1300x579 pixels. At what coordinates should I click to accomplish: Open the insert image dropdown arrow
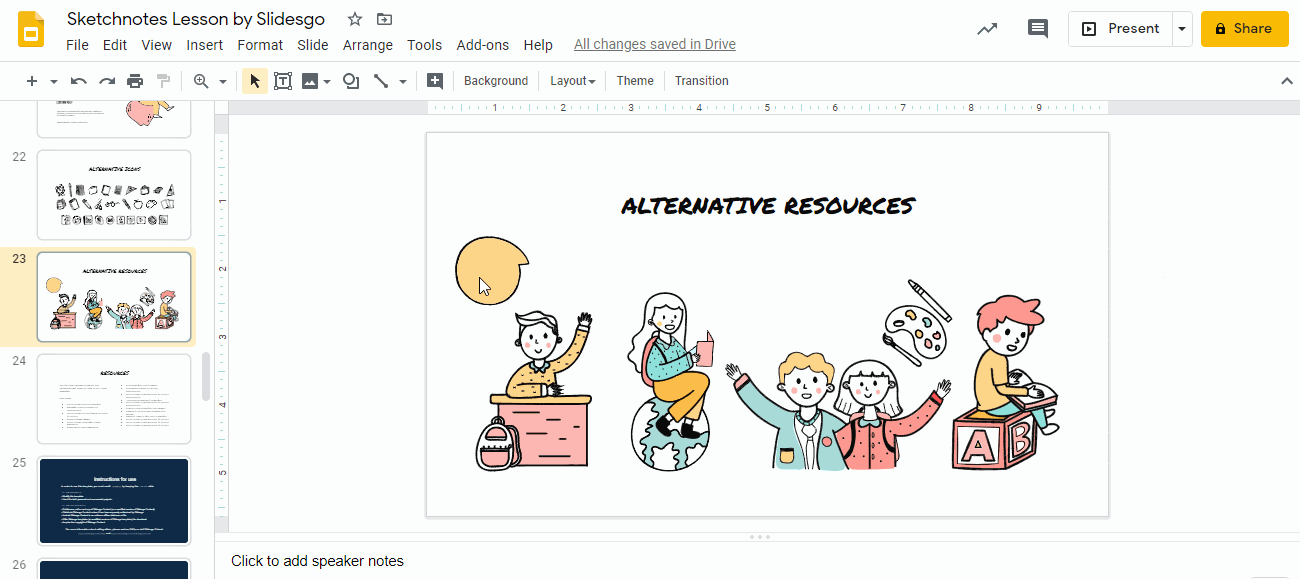[x=327, y=81]
